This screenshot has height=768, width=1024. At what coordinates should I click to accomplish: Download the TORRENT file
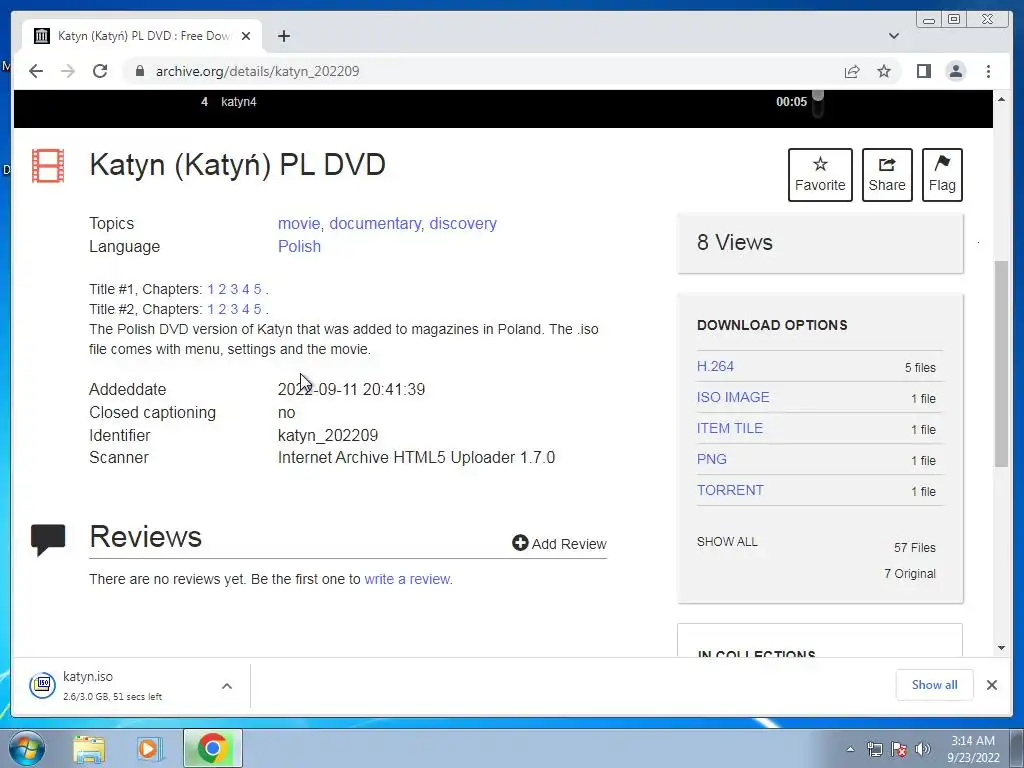point(730,490)
